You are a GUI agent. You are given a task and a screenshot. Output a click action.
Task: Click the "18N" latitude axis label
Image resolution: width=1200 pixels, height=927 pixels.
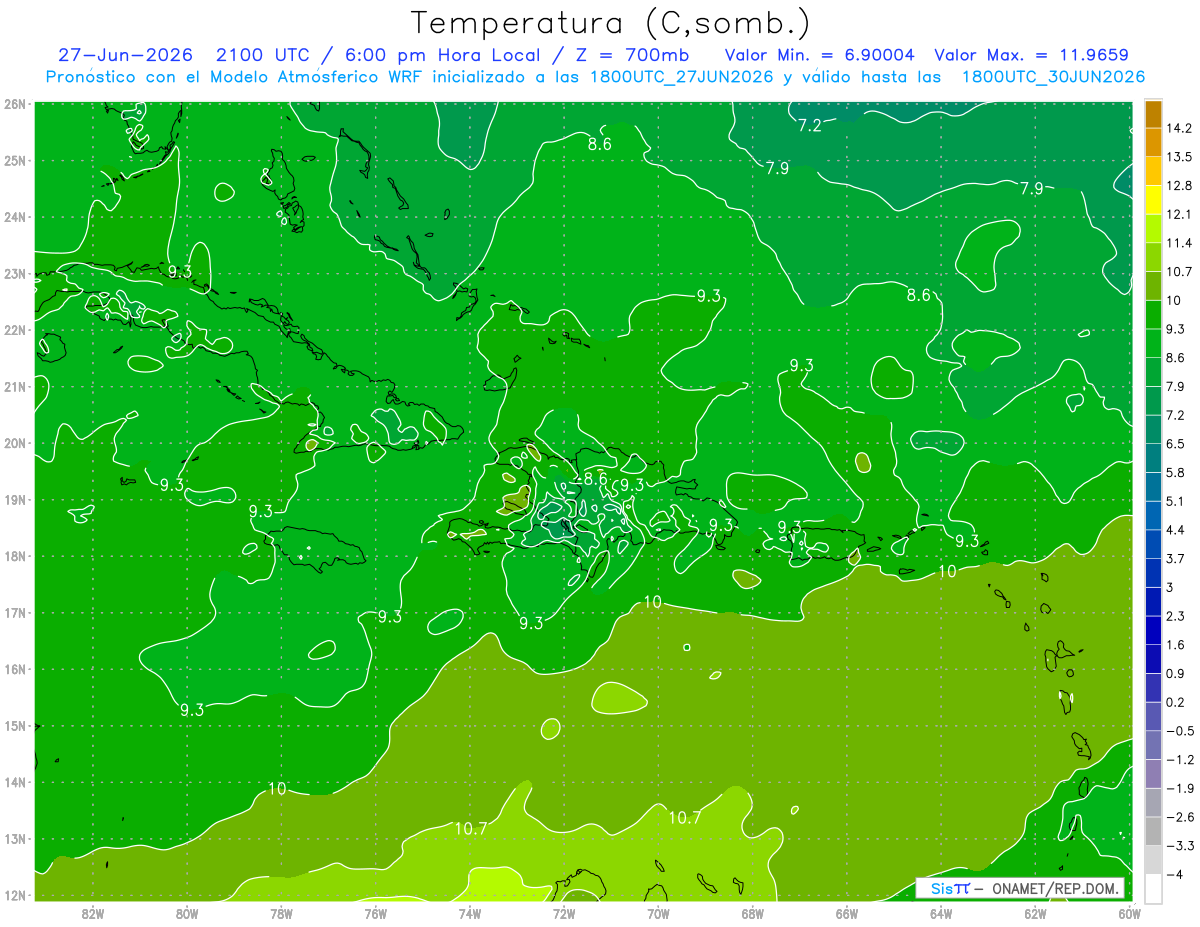coord(14,557)
